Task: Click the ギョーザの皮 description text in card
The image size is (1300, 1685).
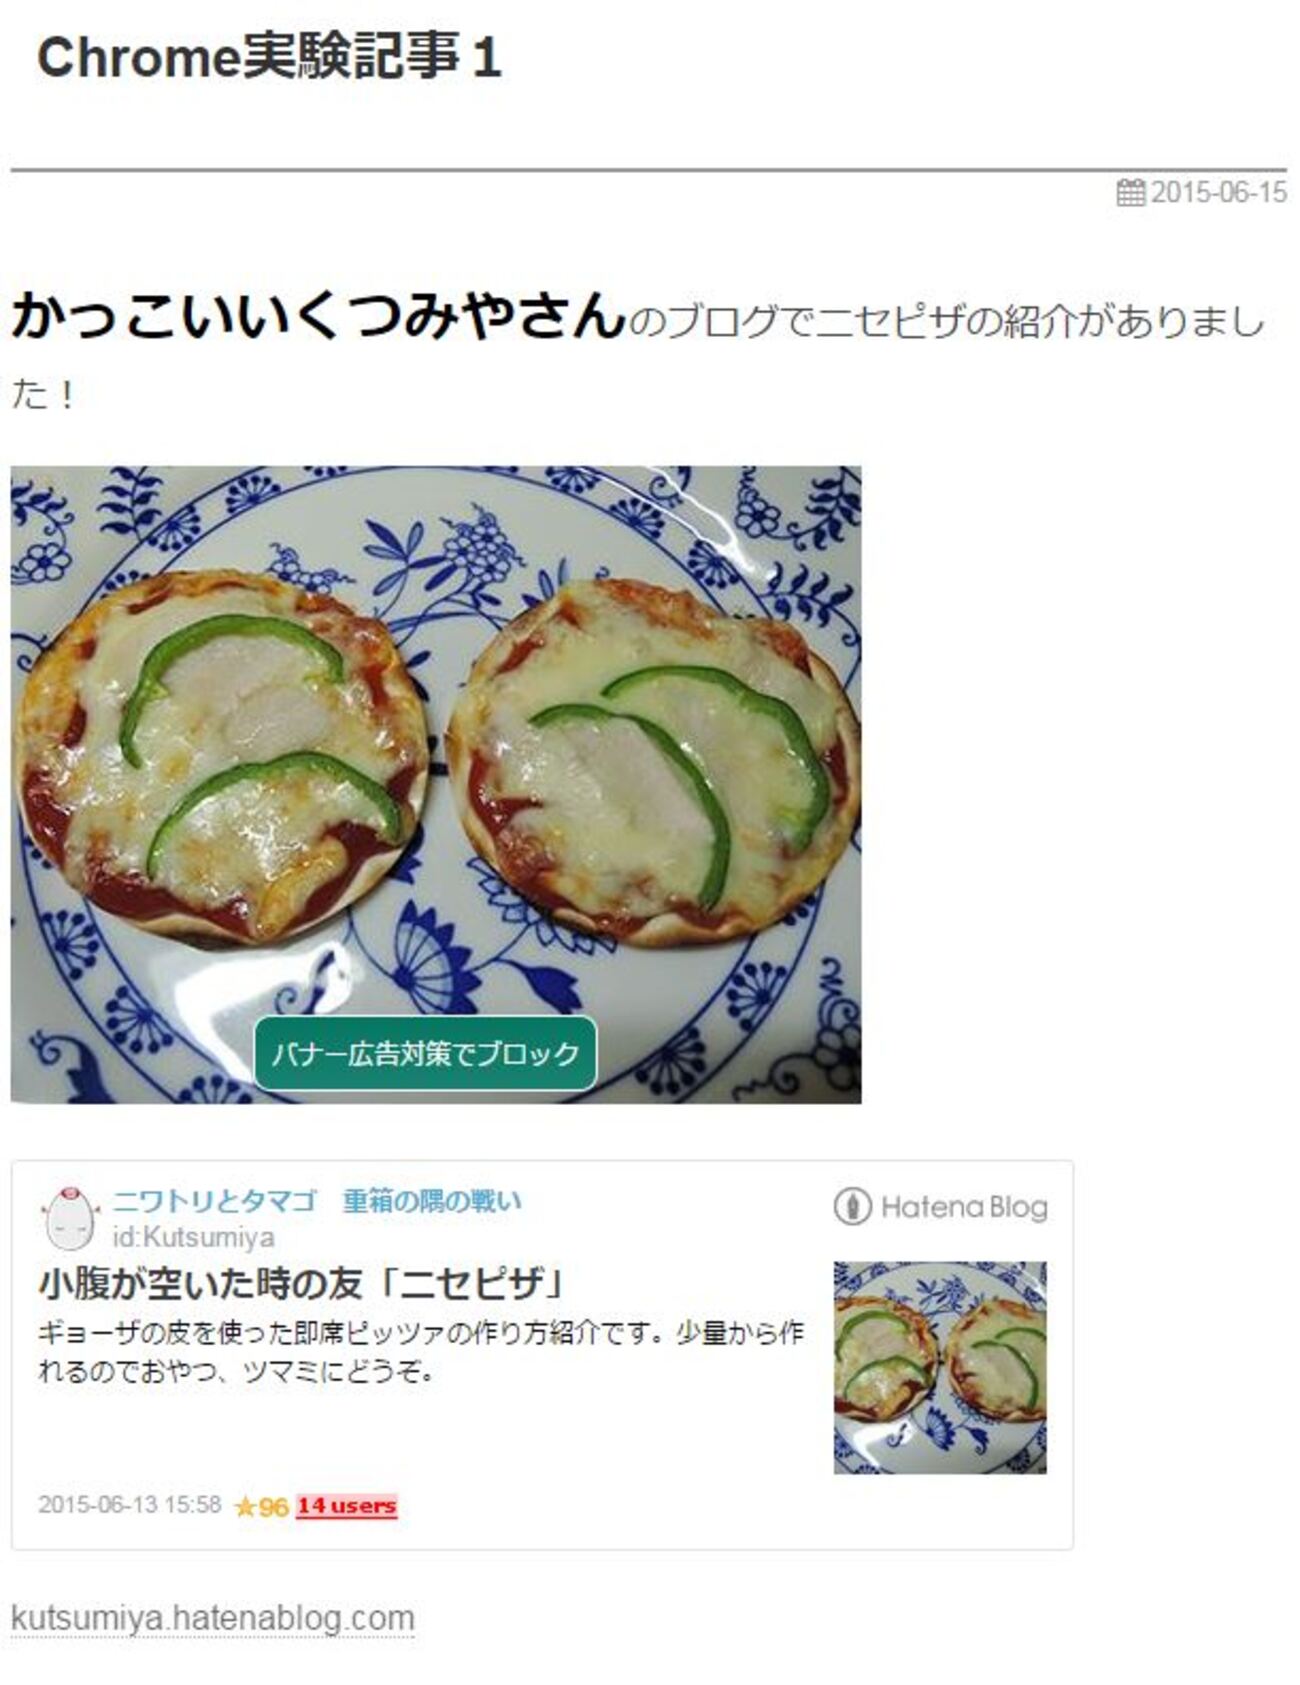Action: click(421, 1352)
